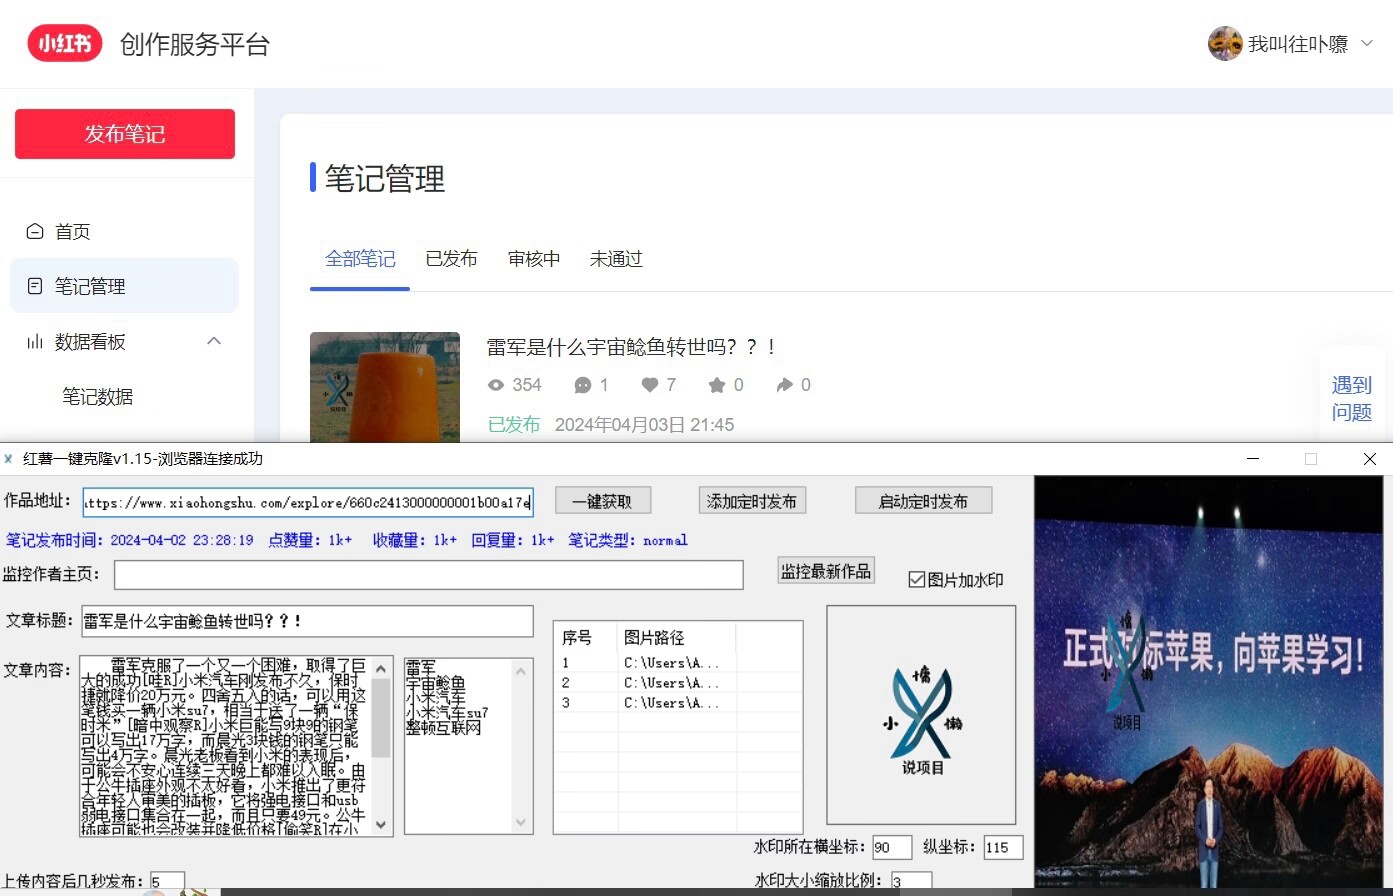Click the 启动定时发布 button

tap(923, 501)
